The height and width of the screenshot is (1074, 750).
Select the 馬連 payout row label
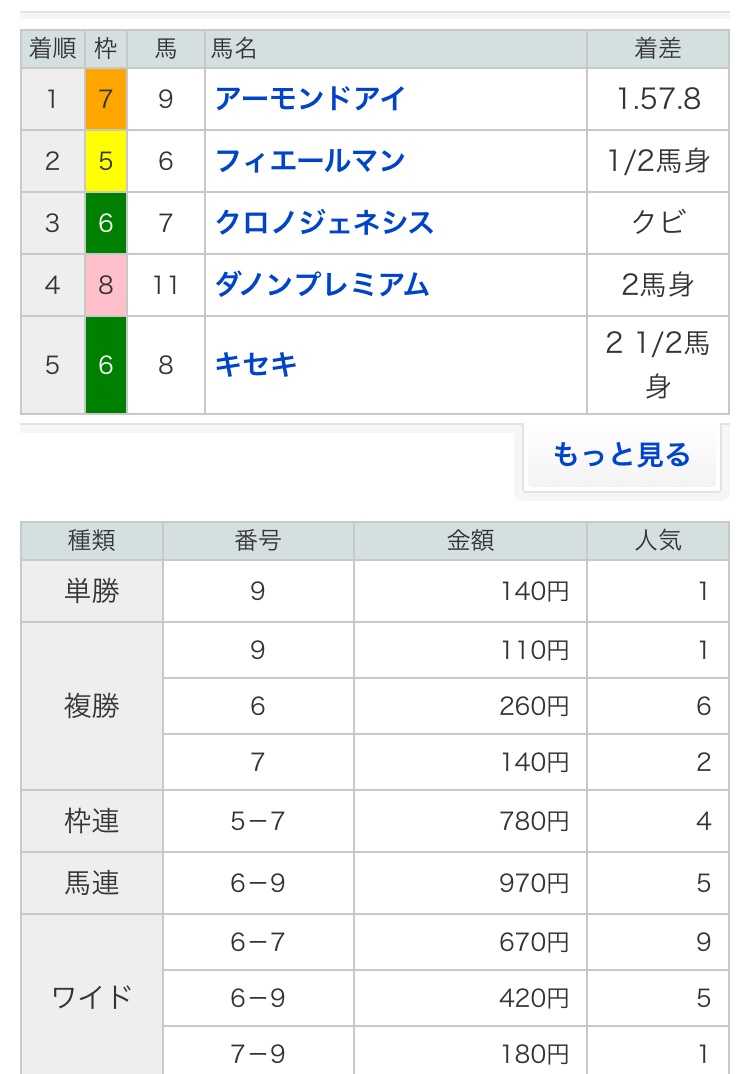[92, 883]
